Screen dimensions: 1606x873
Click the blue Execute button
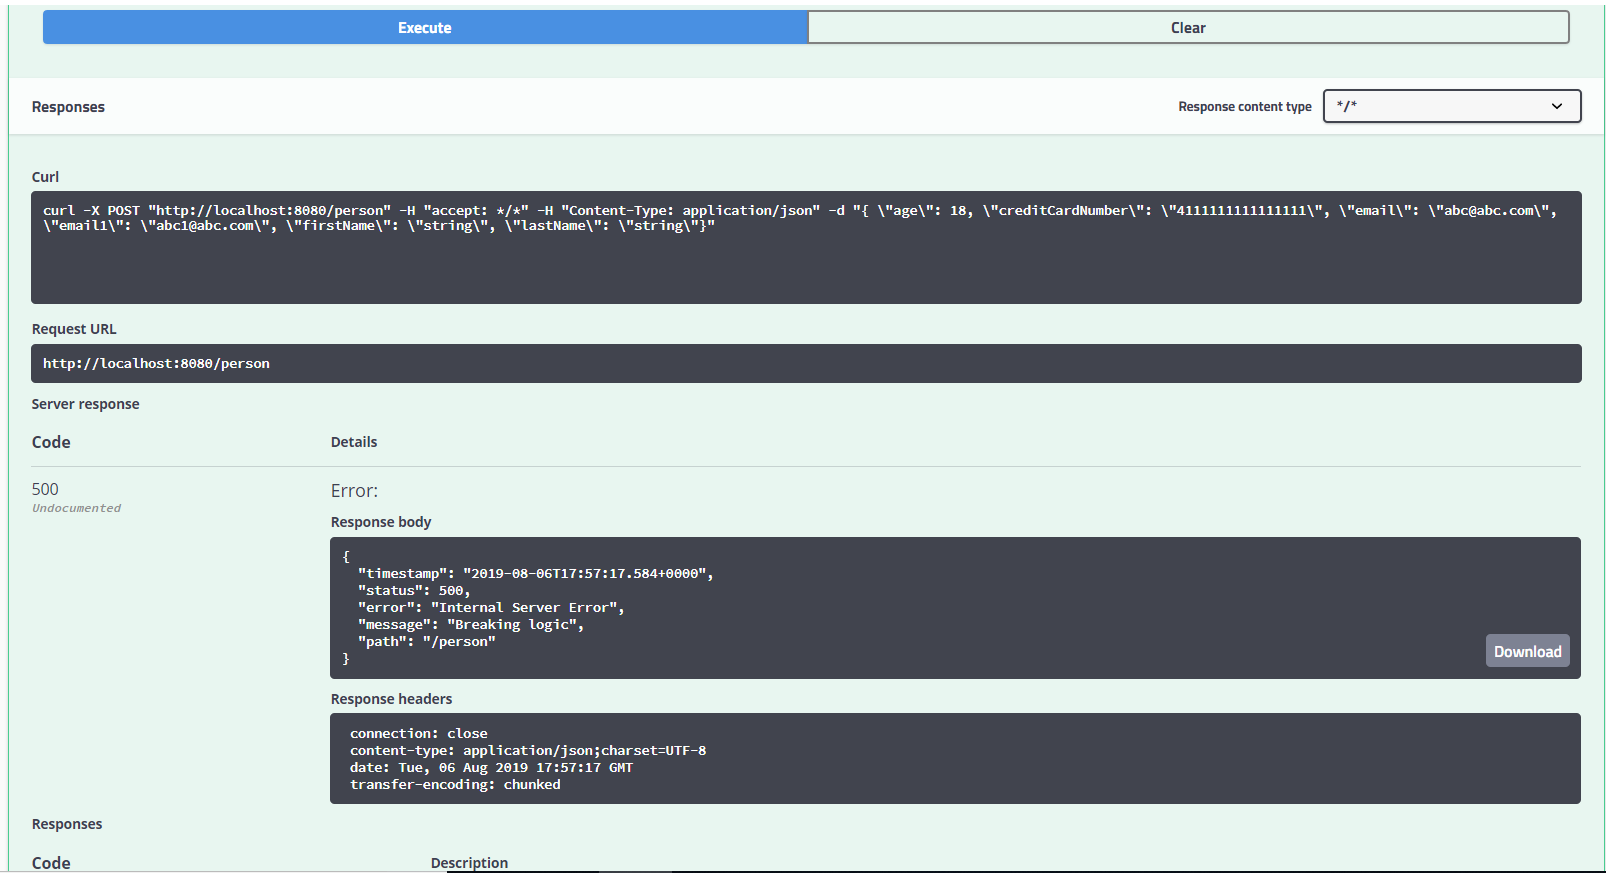click(425, 28)
